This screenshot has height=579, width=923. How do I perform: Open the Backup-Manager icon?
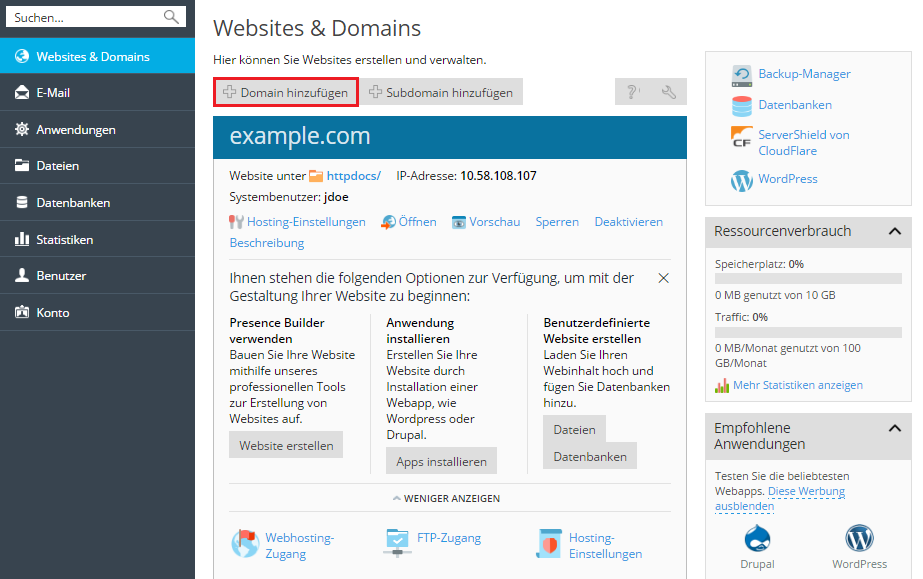click(x=741, y=74)
